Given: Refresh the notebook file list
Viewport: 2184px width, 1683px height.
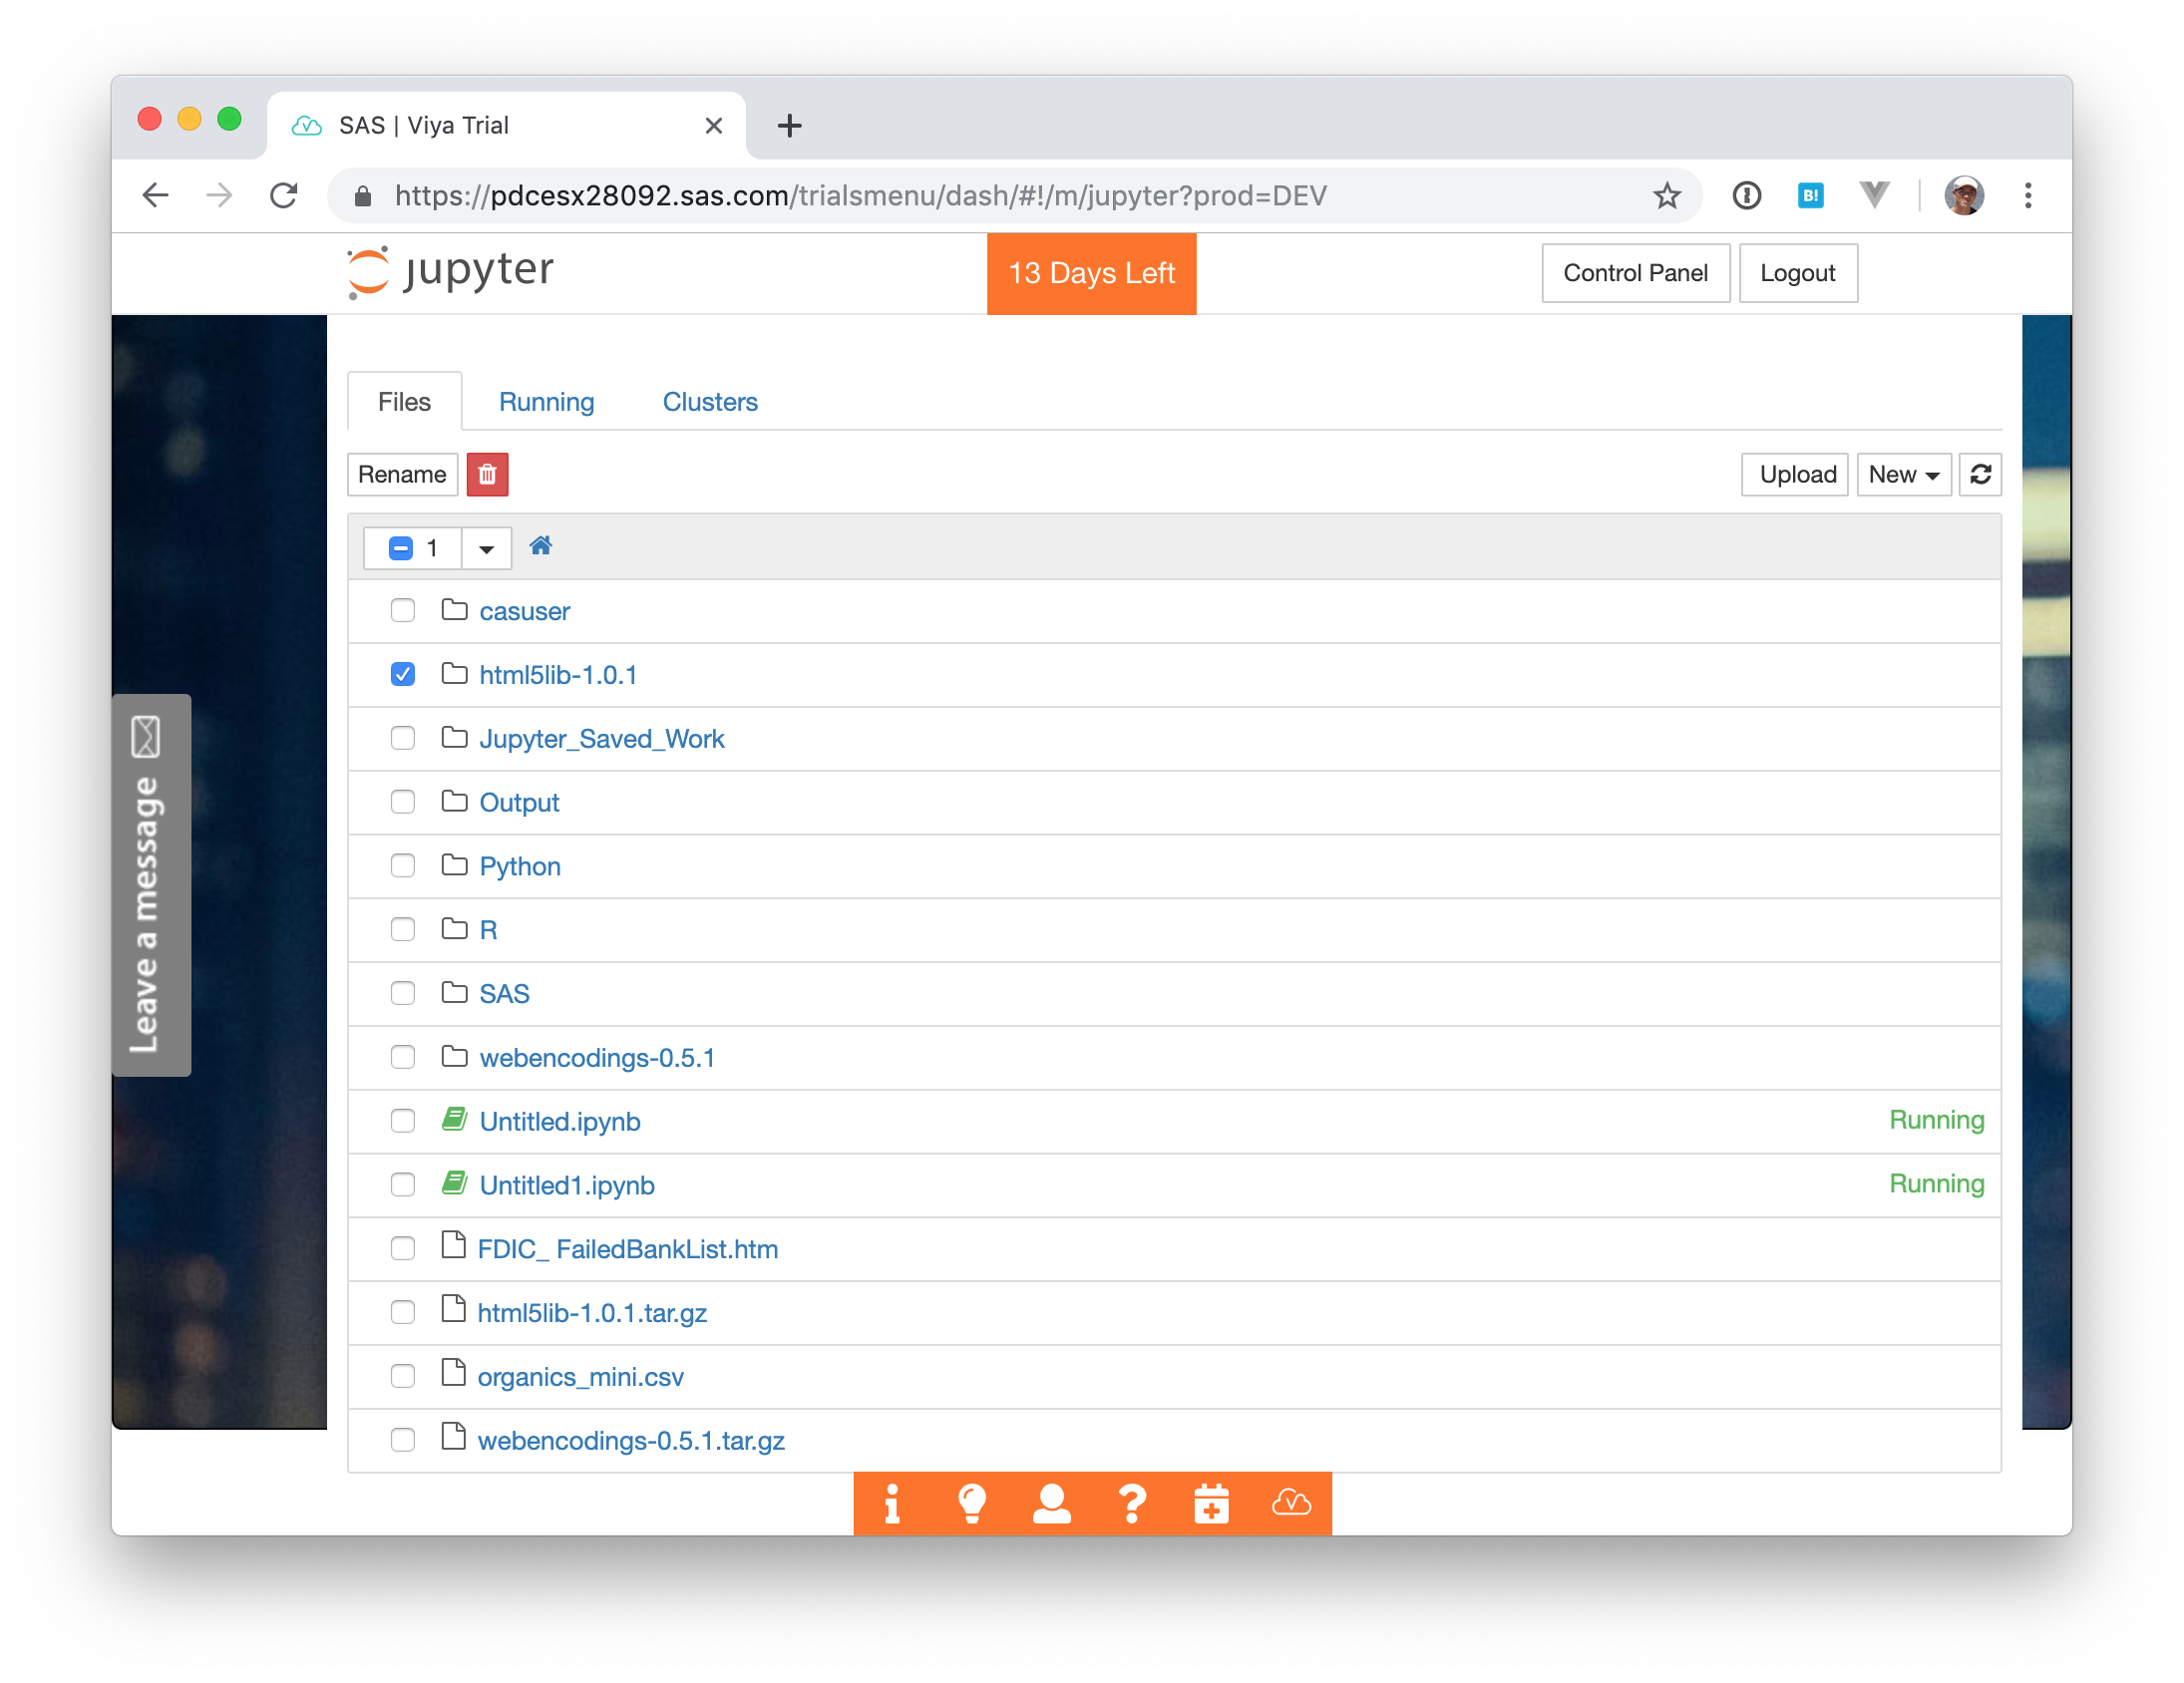Looking at the screenshot, I should click(x=1980, y=474).
